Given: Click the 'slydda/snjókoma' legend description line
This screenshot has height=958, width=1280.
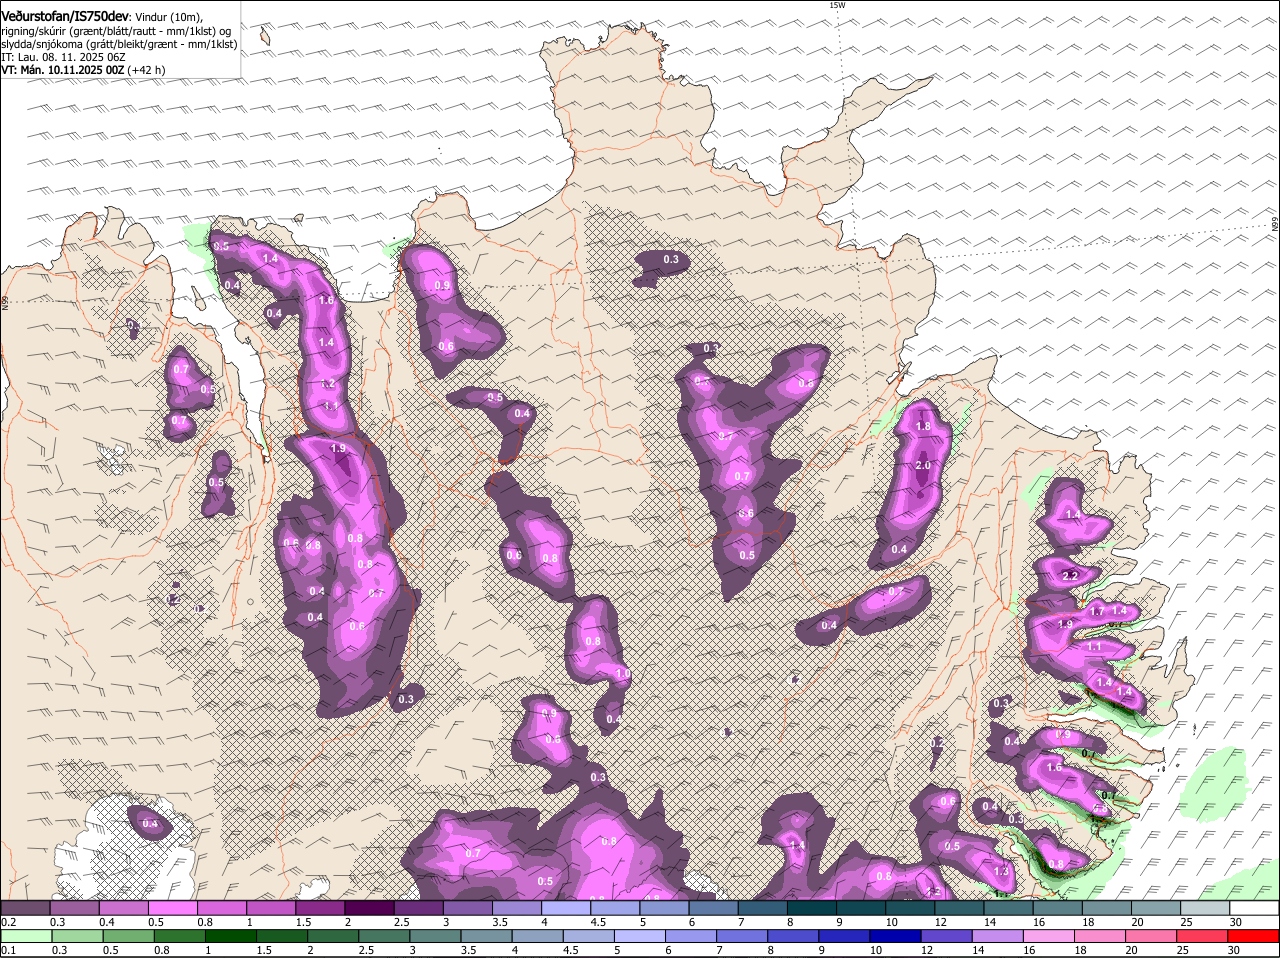Looking at the screenshot, I should [x=119, y=44].
